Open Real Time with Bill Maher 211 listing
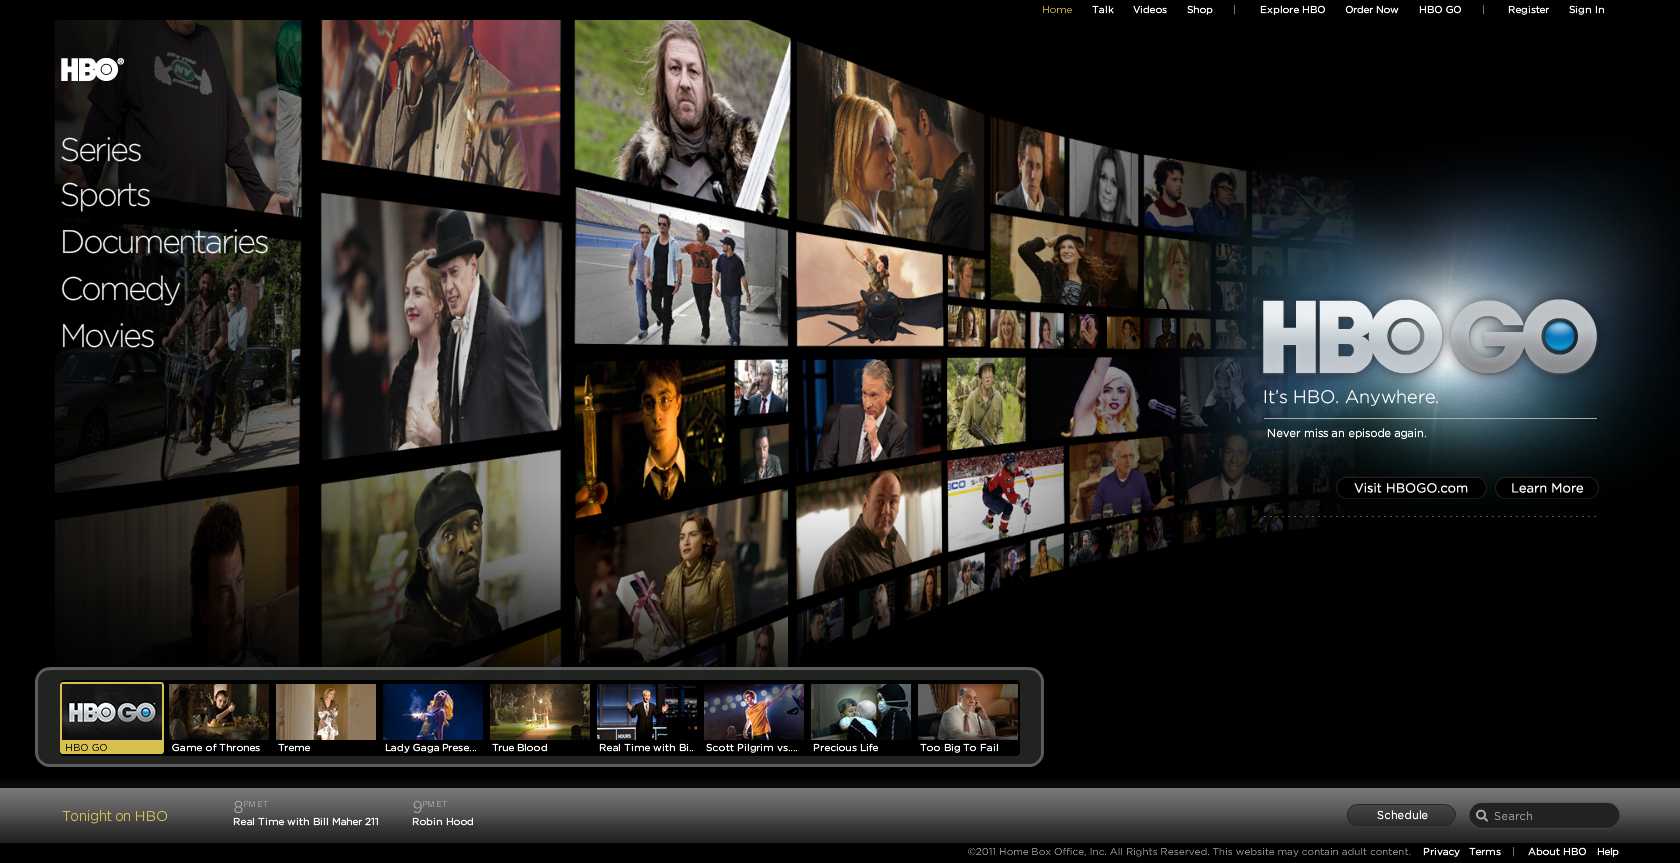The image size is (1680, 863). 306,822
